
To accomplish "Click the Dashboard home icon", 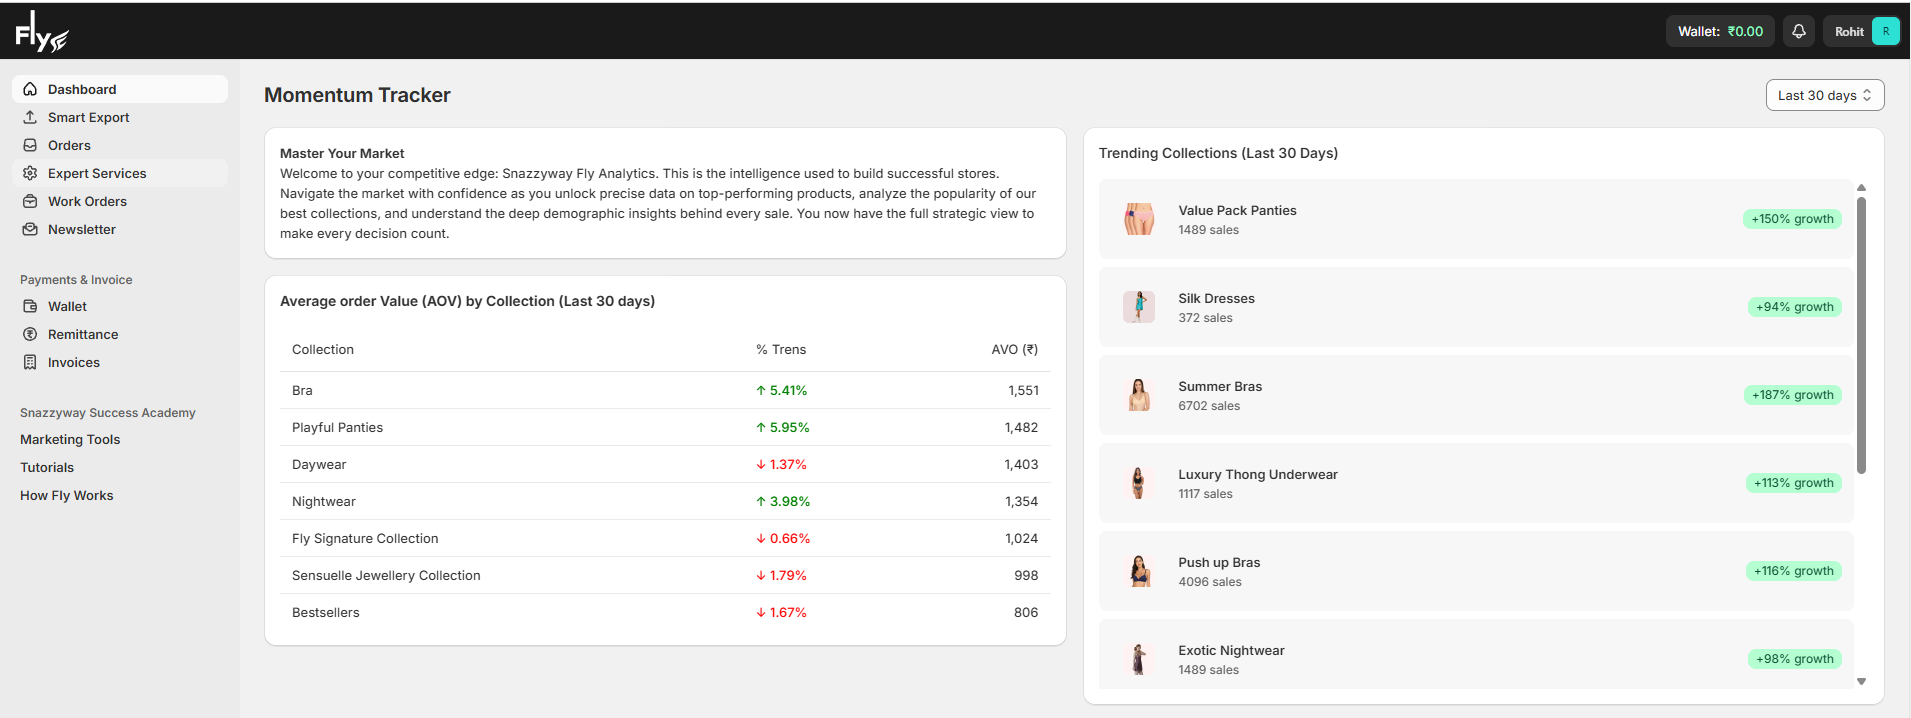I will pyautogui.click(x=30, y=89).
